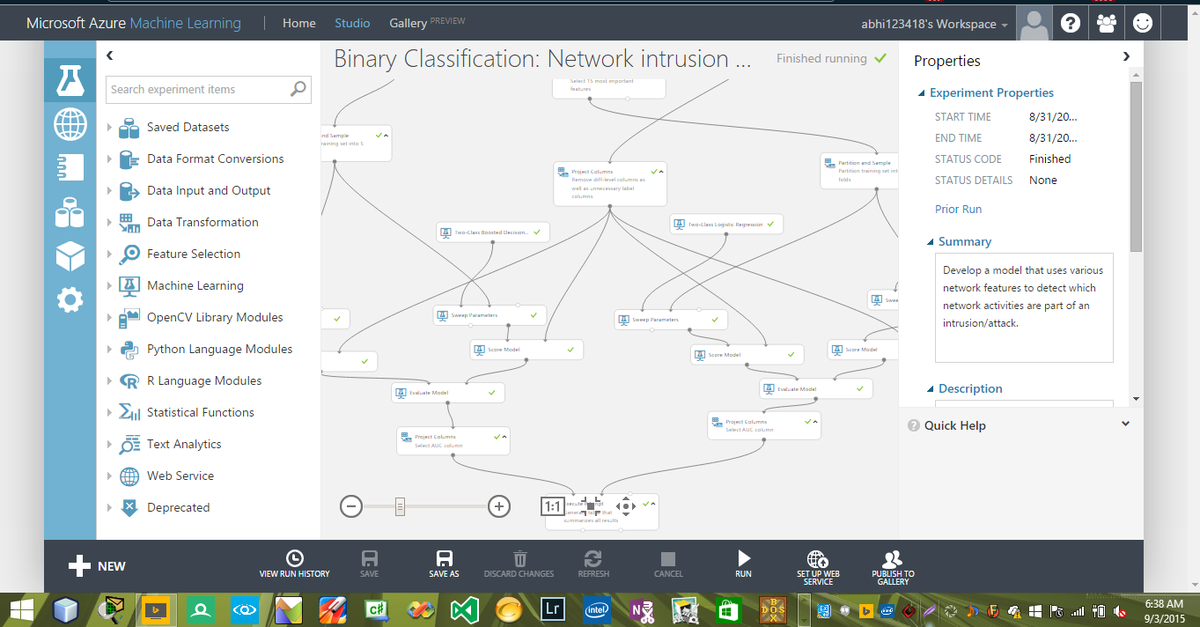Click the user avatar icon in header

[1036, 23]
